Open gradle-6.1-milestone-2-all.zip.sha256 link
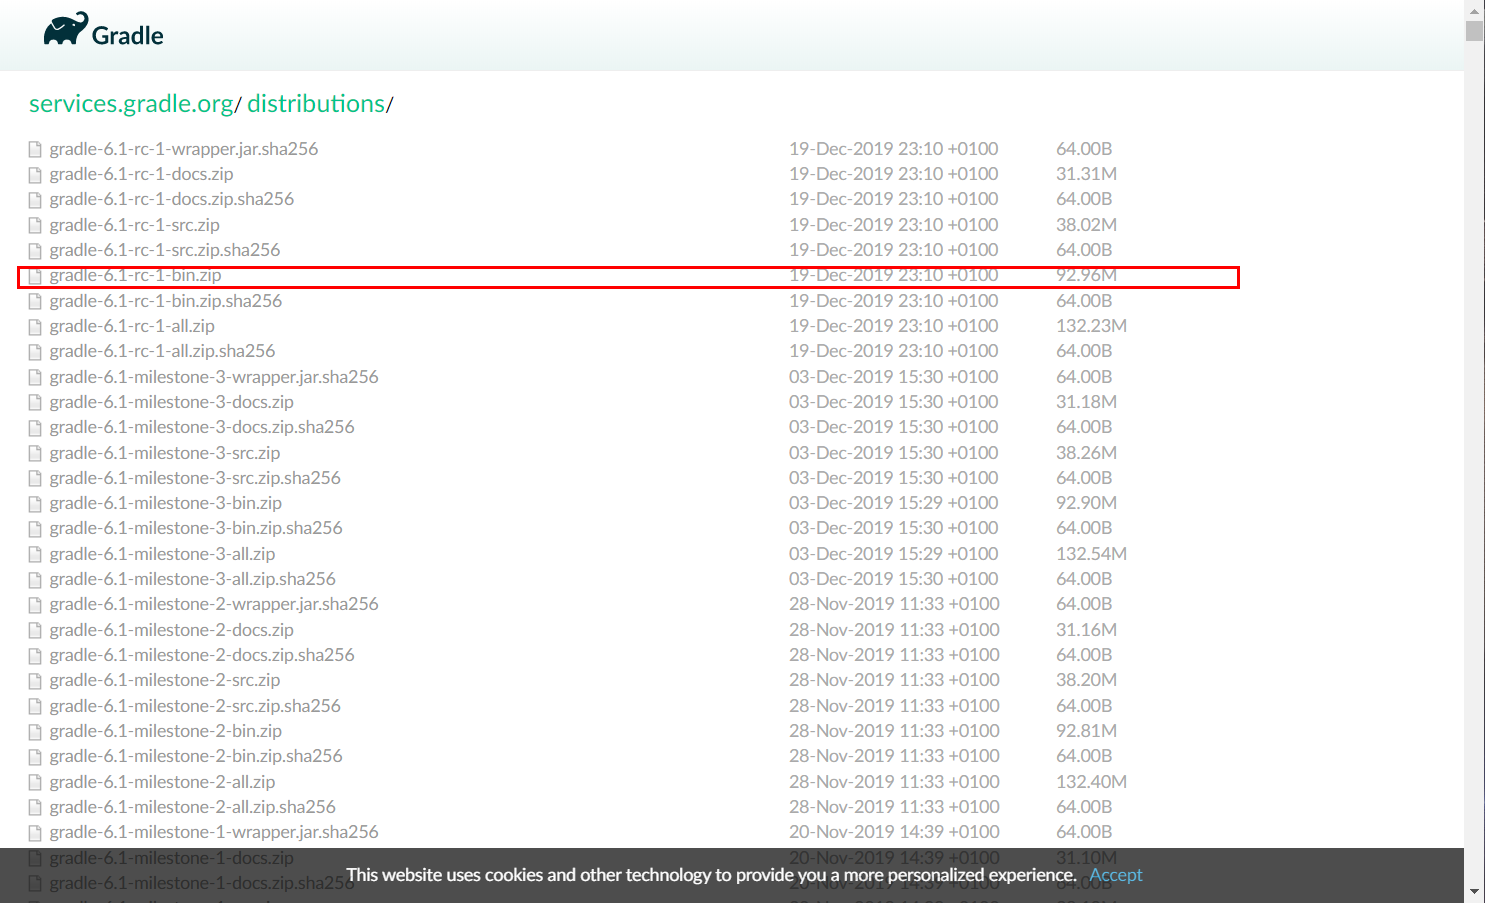The image size is (1485, 903). pos(193,807)
